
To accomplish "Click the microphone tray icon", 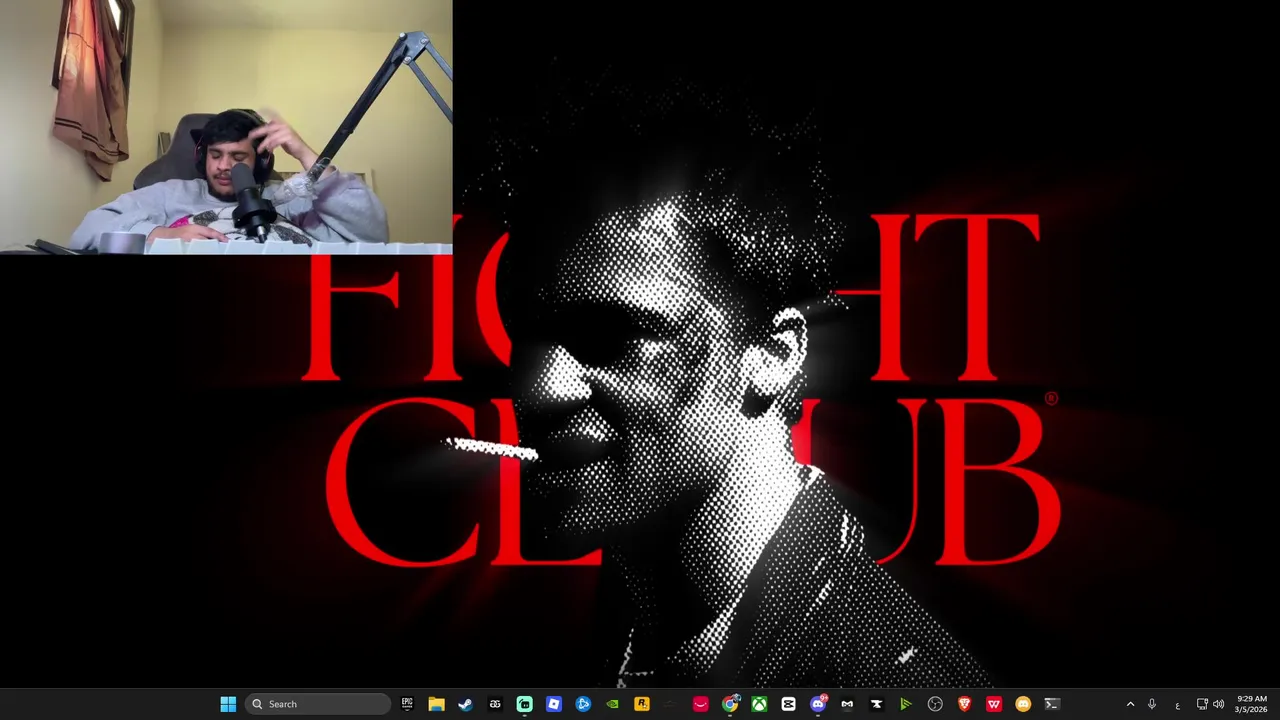I will pyautogui.click(x=1152, y=704).
